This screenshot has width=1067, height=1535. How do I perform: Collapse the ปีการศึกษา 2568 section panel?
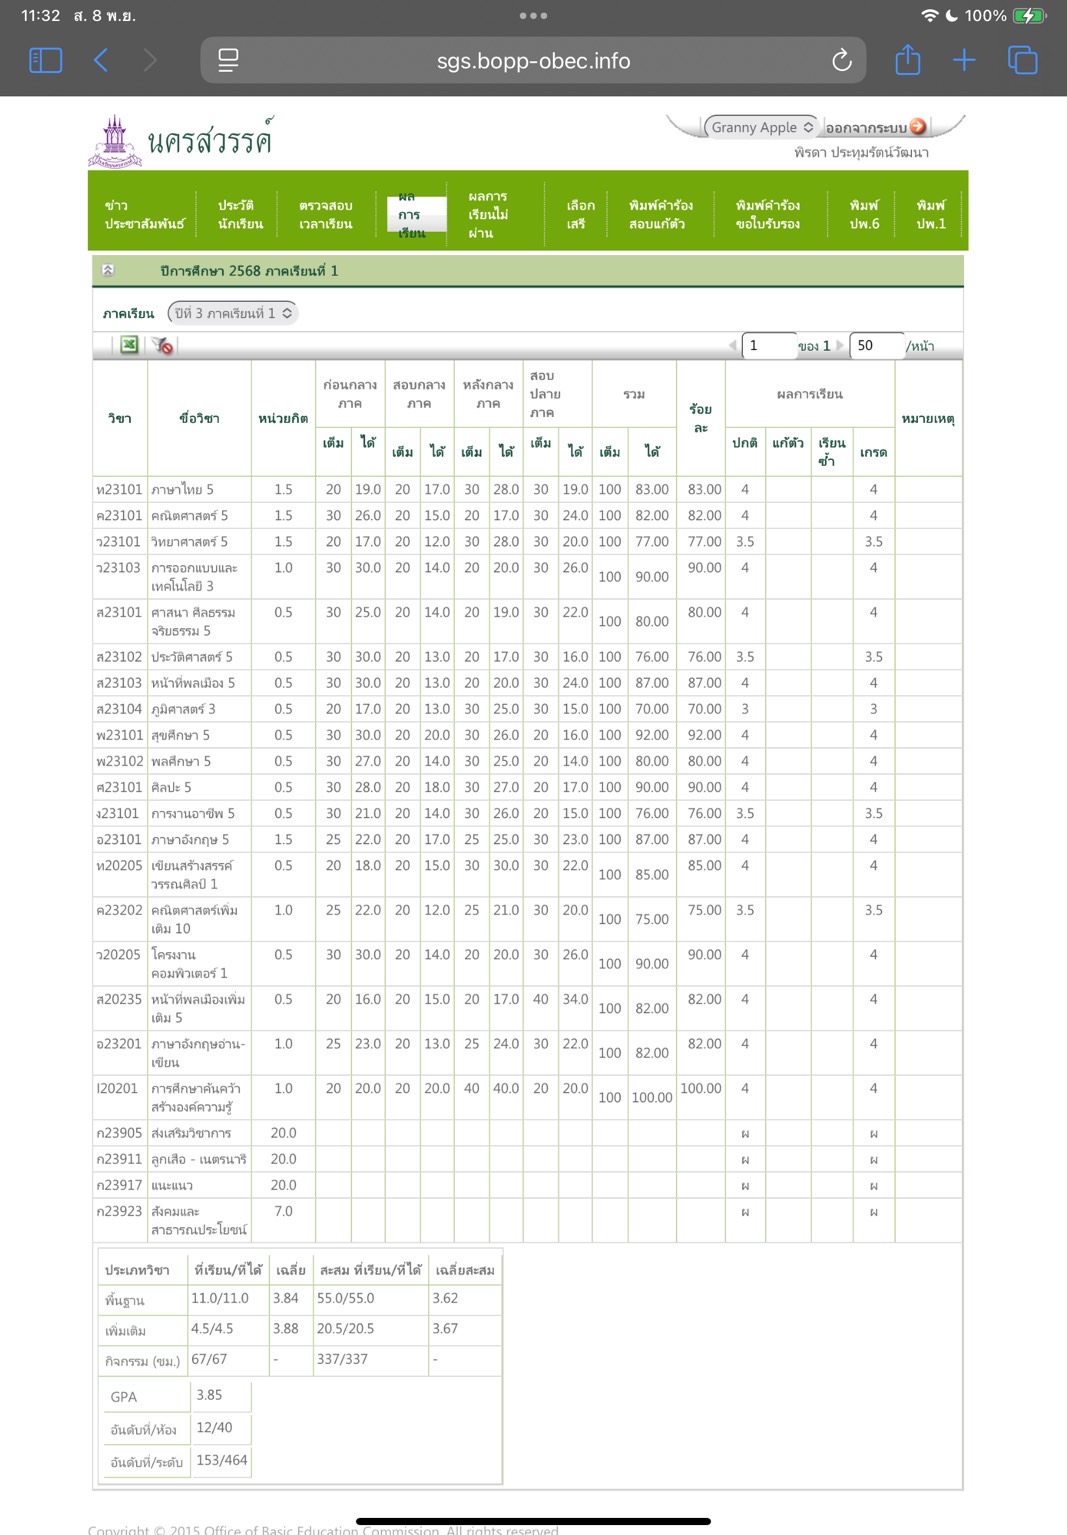(108, 270)
